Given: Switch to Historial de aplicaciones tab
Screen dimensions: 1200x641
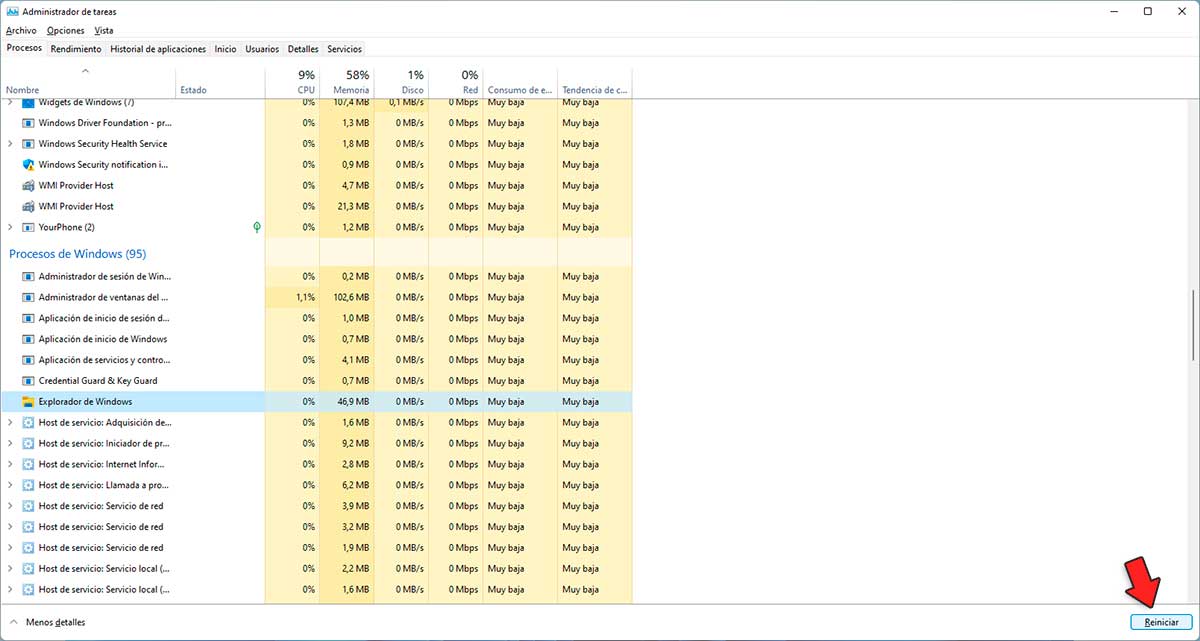Looking at the screenshot, I should click(x=158, y=49).
